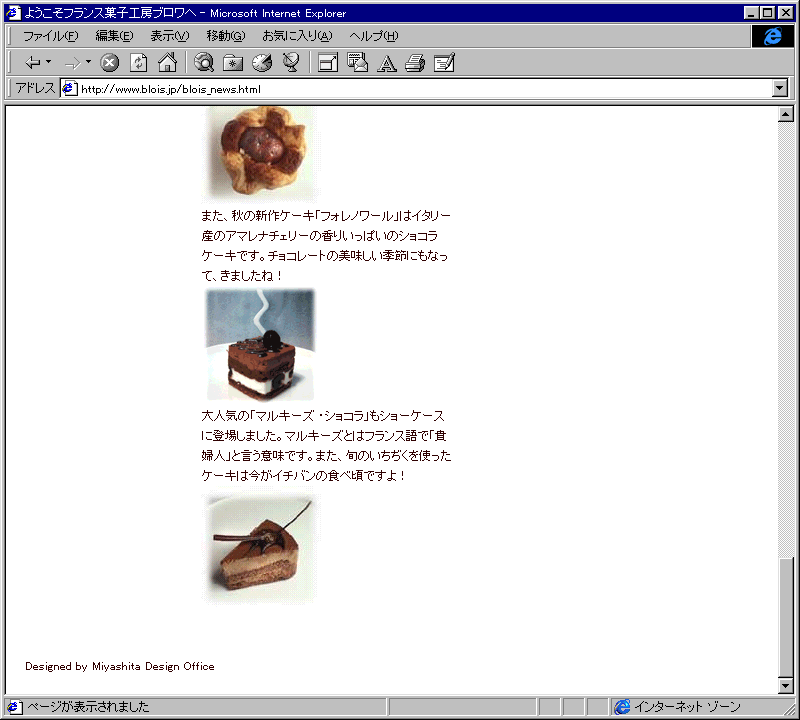The width and height of the screenshot is (800, 720).
Task: Go to the Home page icon
Action: tap(167, 63)
